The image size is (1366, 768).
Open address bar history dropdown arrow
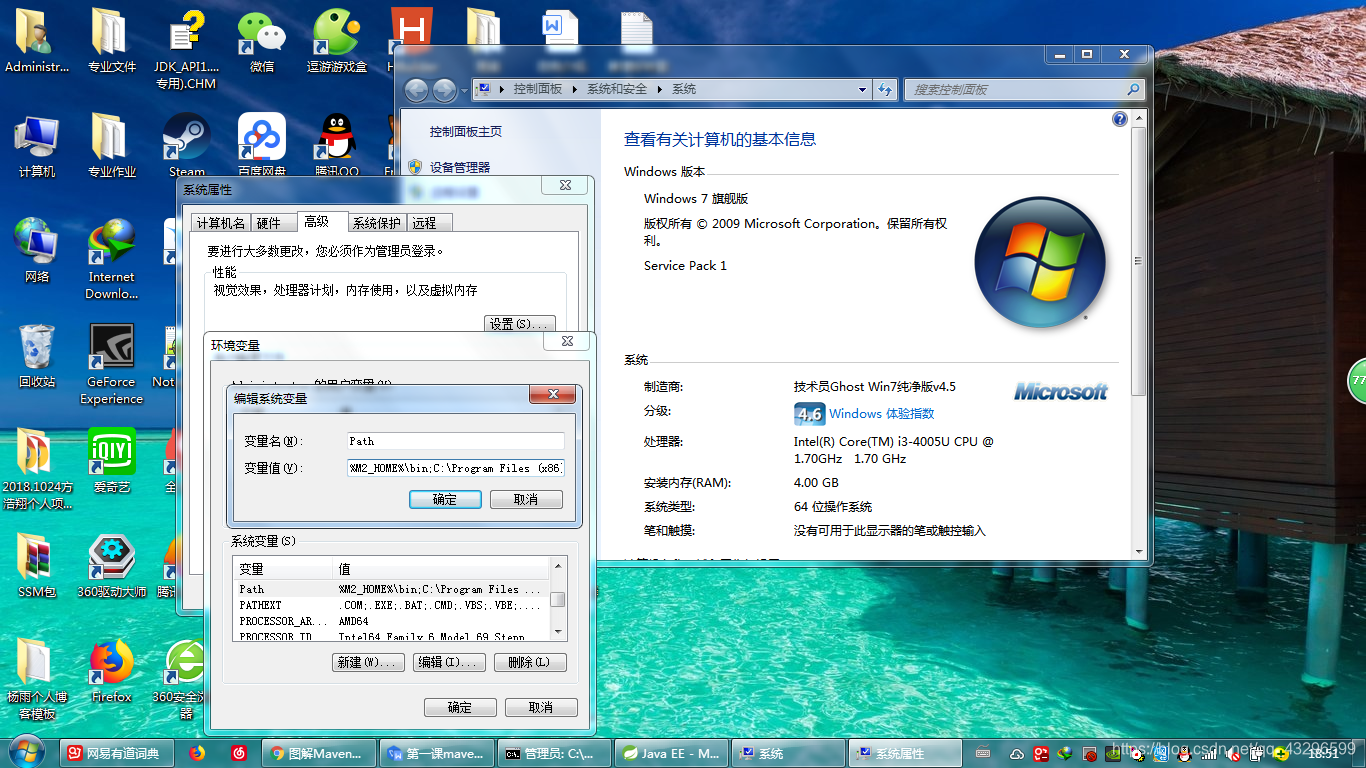[863, 89]
